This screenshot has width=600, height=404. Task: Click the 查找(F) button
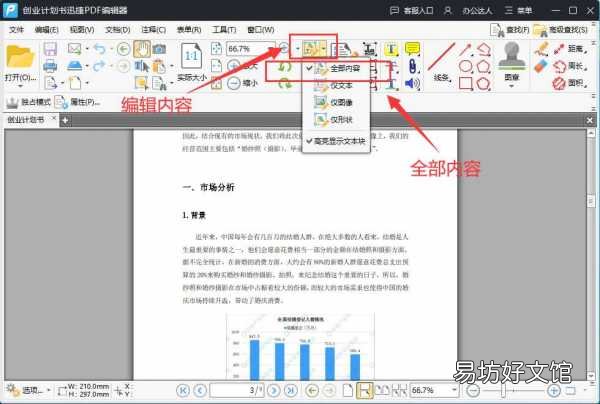pyautogui.click(x=510, y=29)
